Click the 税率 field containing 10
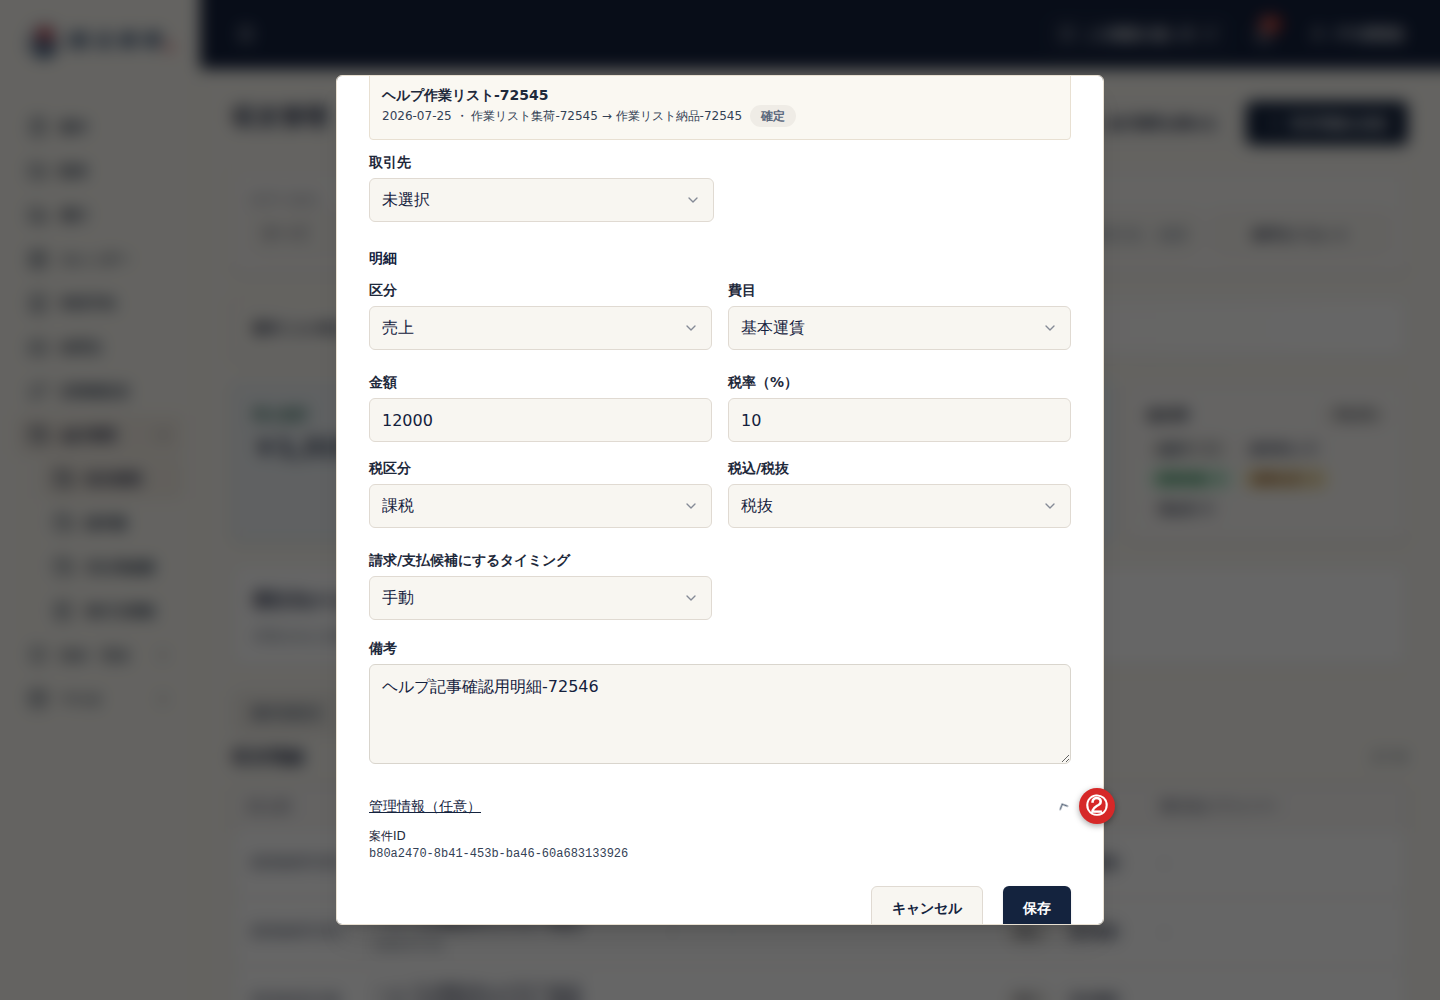 [899, 420]
